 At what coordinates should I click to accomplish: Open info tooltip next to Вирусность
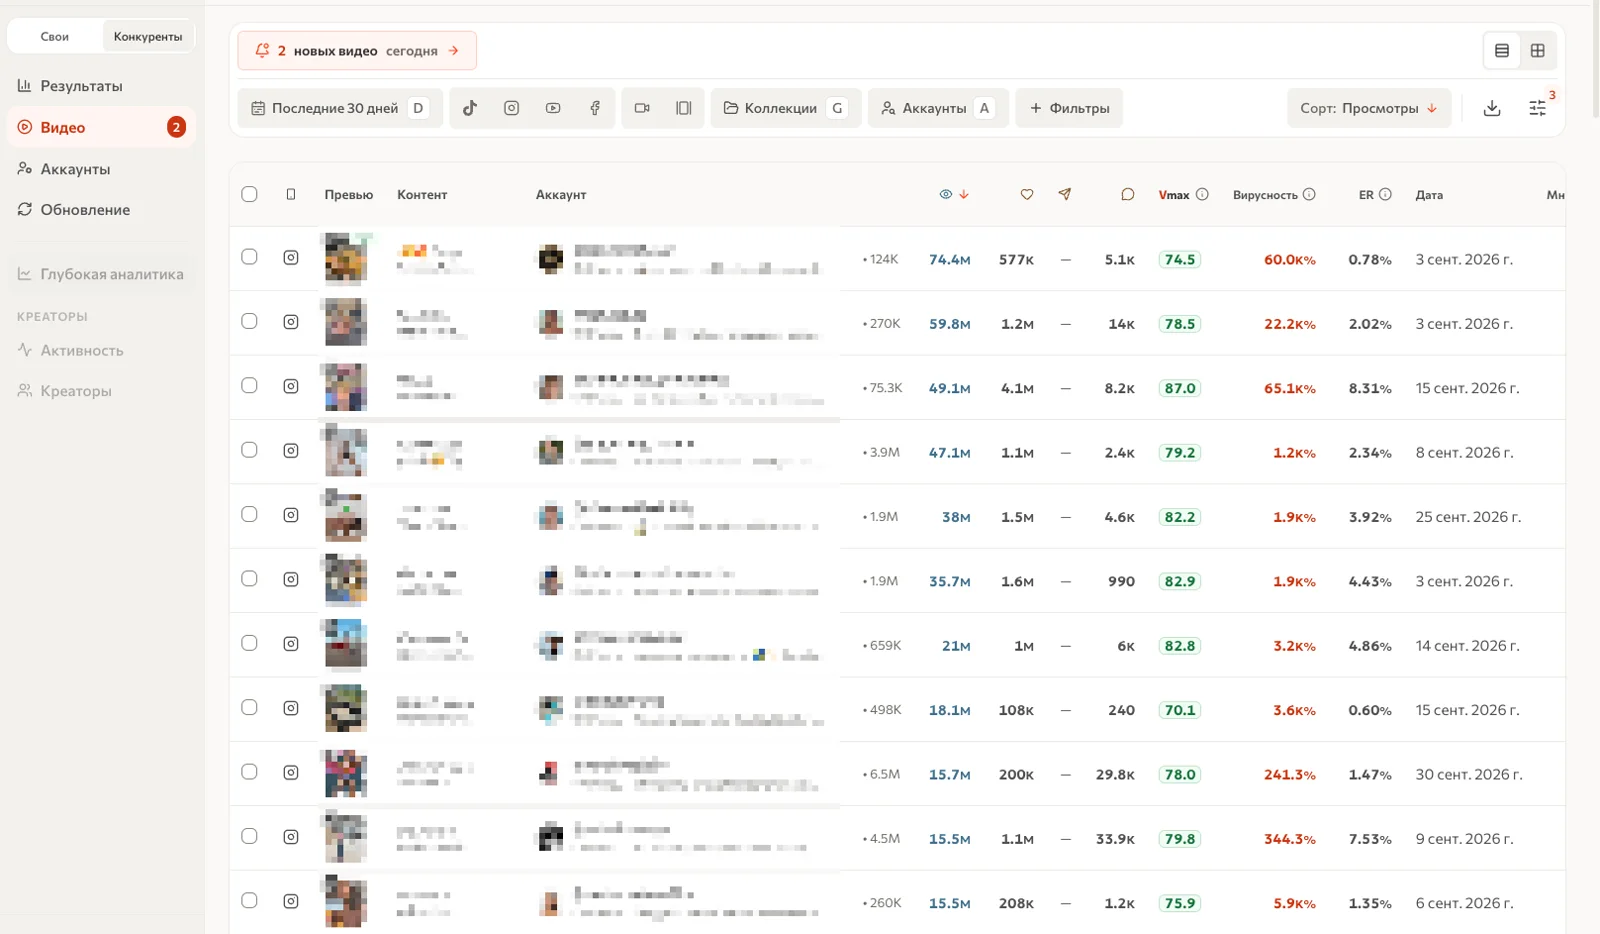pyautogui.click(x=1309, y=195)
